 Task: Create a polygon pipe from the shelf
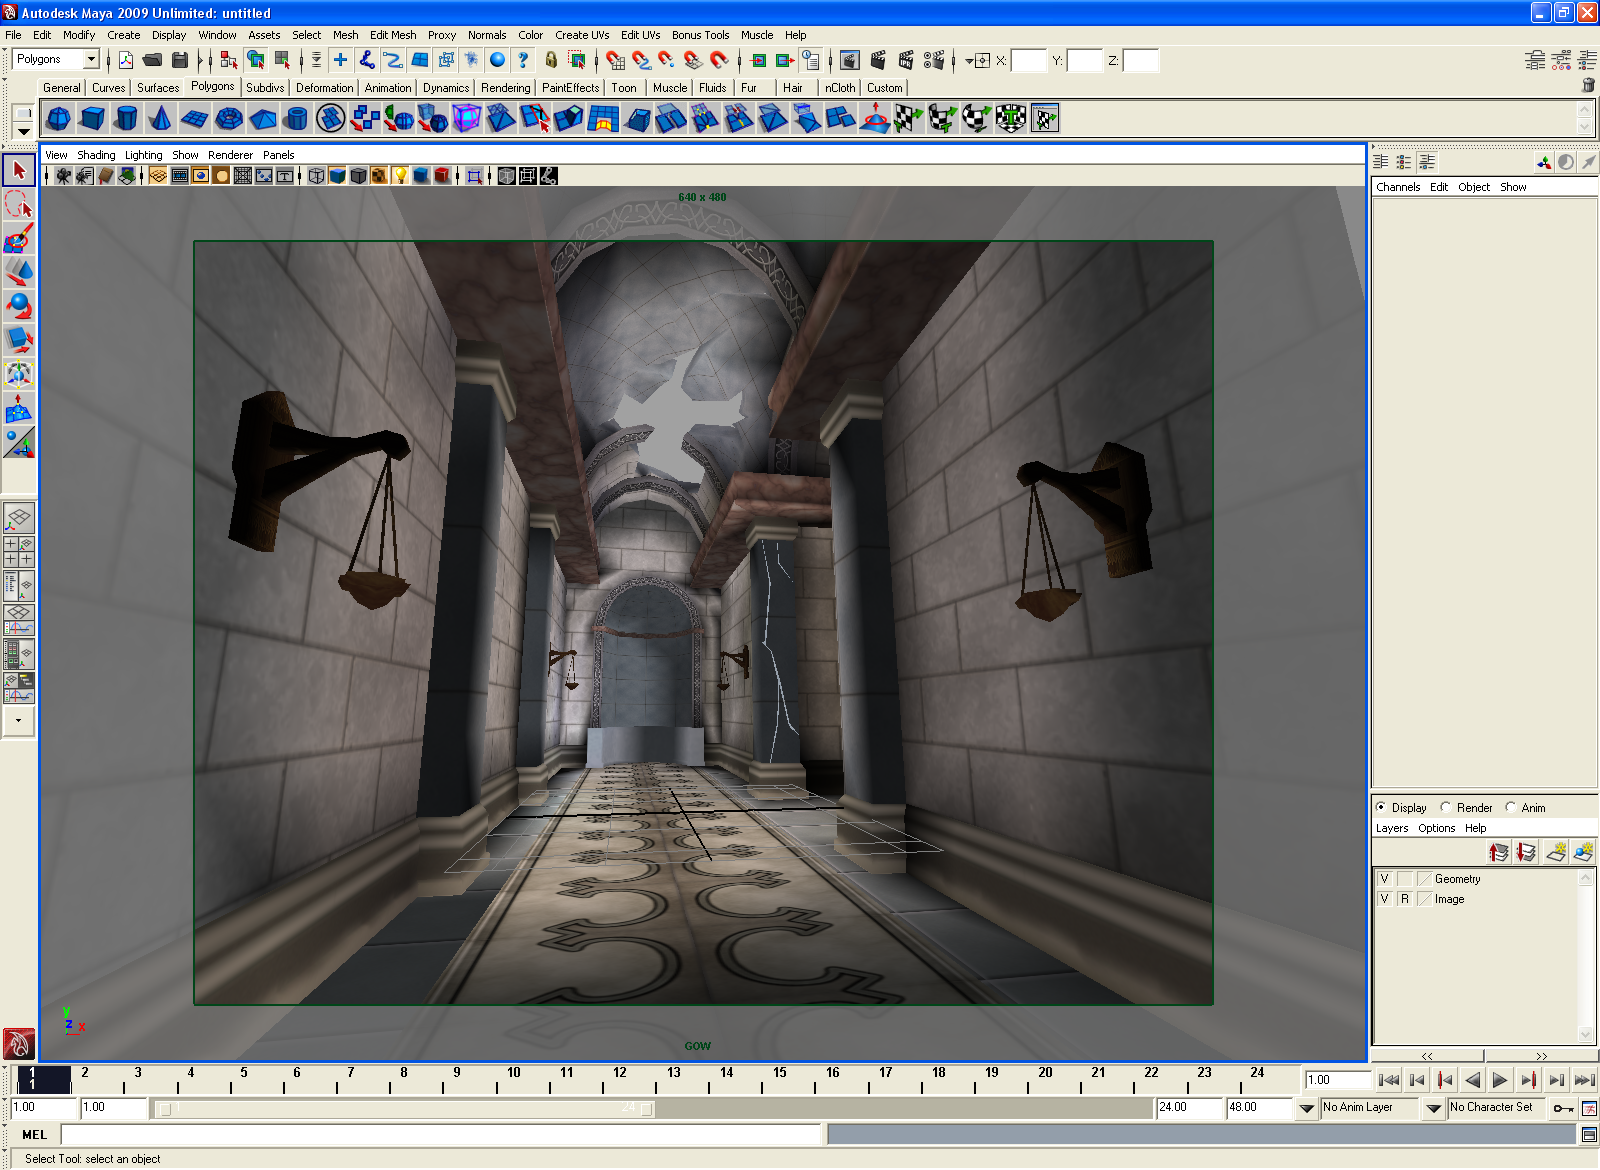[x=297, y=119]
